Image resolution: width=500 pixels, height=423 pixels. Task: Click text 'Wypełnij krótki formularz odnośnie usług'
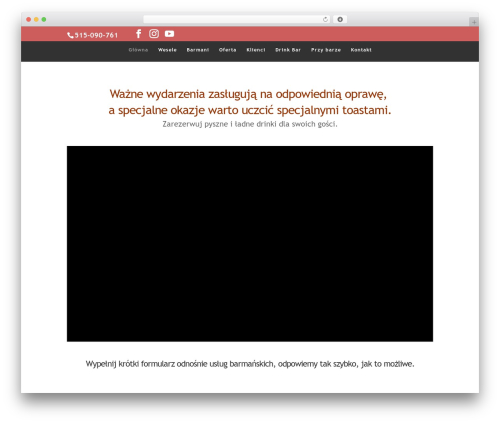[x=157, y=364]
